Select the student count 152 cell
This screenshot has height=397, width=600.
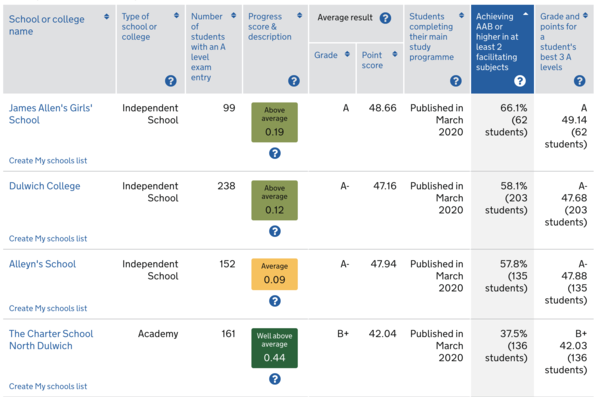(227, 264)
